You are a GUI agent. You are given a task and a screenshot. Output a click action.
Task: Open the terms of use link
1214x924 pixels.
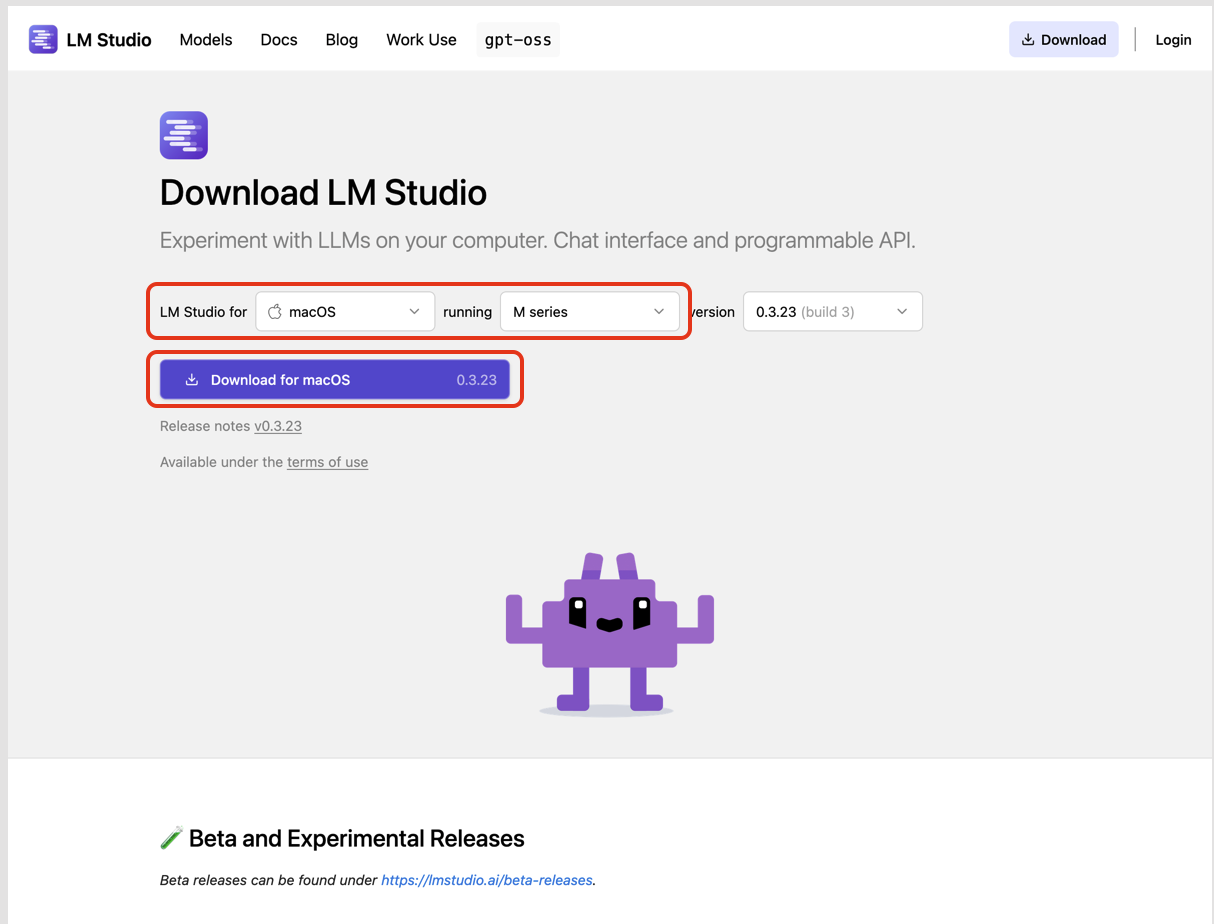(327, 462)
